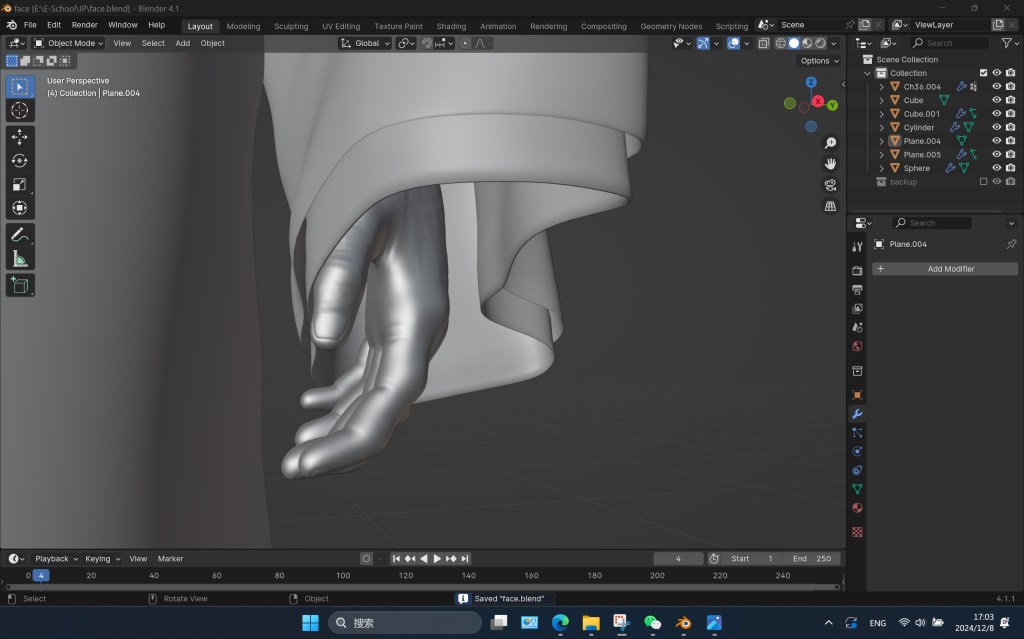1024x639 pixels.
Task: Click the Cursor tool icon
Action: point(19,110)
